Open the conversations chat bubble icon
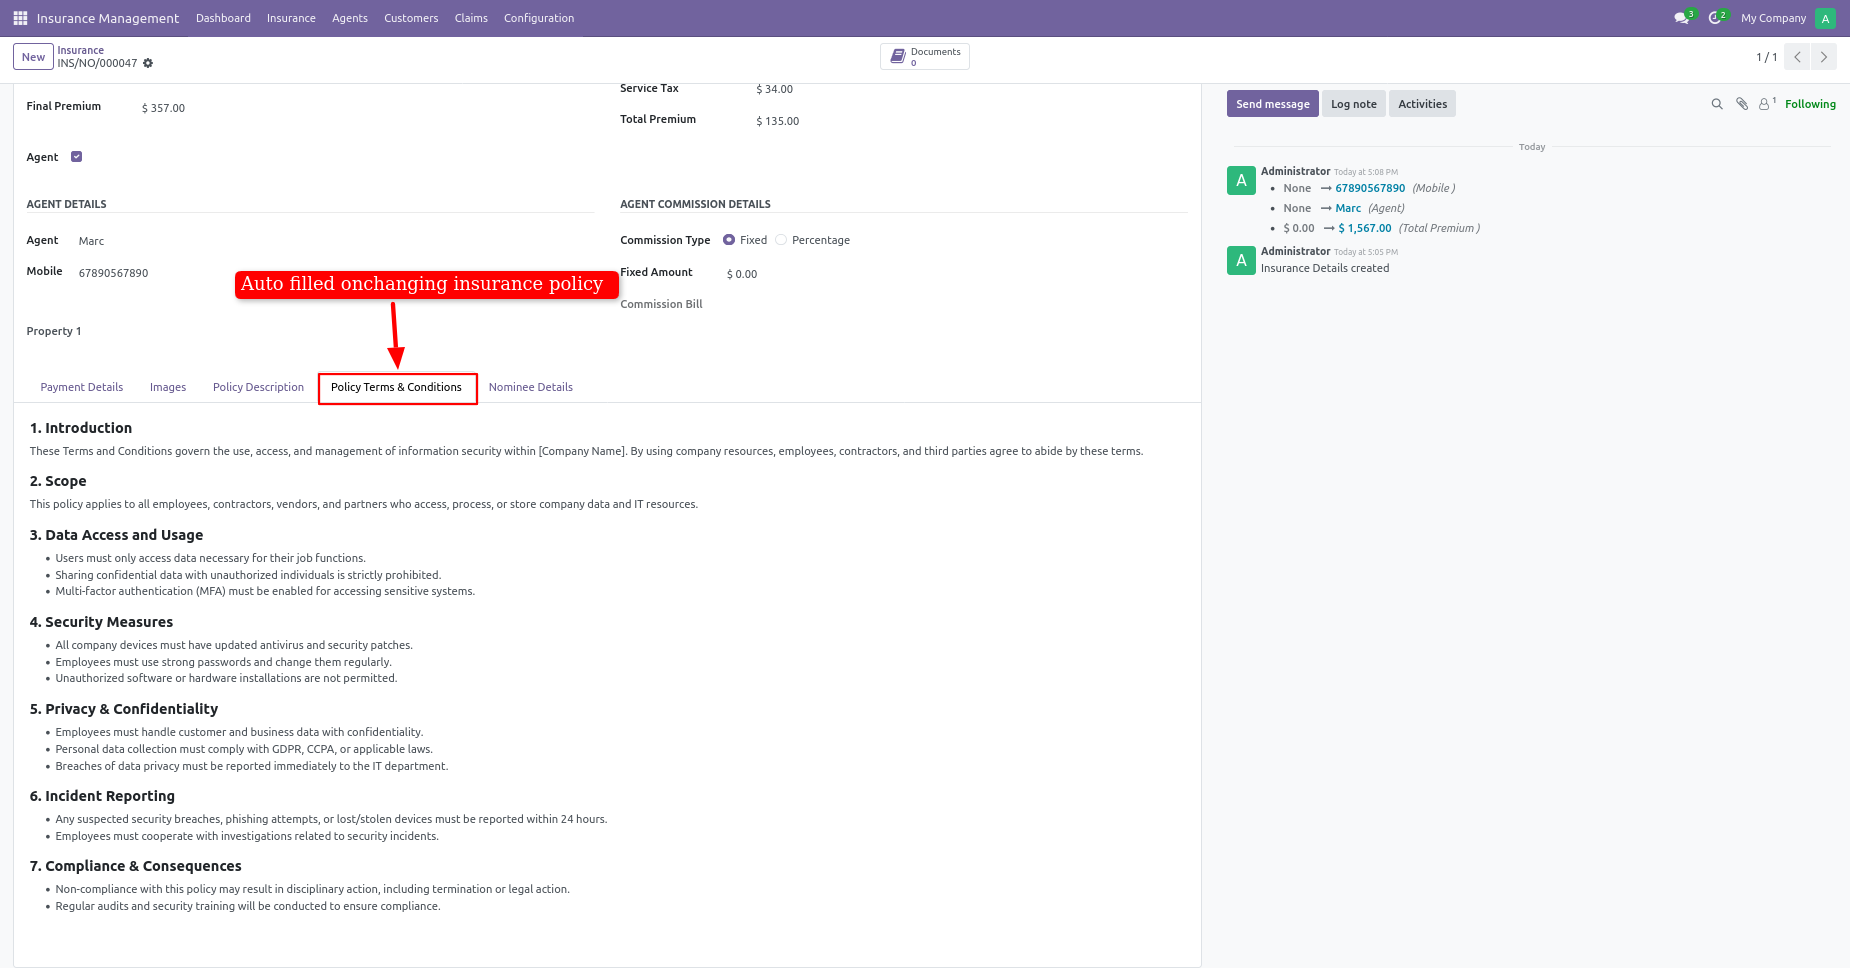Image resolution: width=1850 pixels, height=968 pixels. pyautogui.click(x=1682, y=18)
